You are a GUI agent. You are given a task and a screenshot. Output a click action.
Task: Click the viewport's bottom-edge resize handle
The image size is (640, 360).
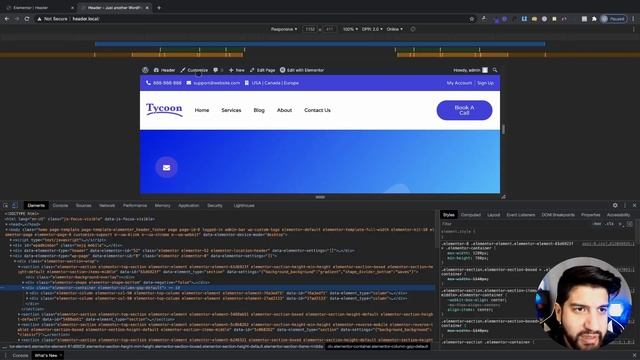point(320,197)
